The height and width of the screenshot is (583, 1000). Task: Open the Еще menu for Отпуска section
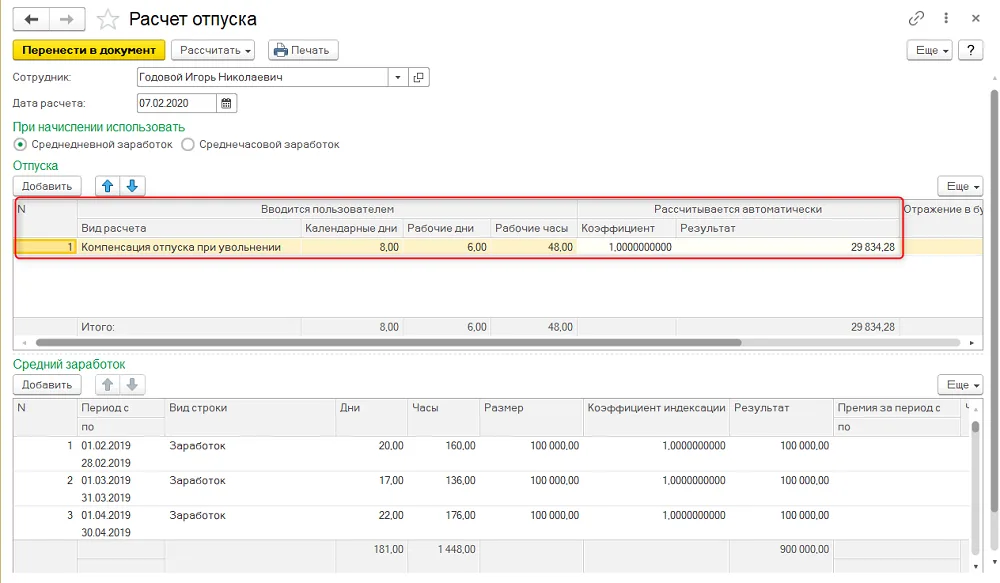pyautogui.click(x=960, y=186)
